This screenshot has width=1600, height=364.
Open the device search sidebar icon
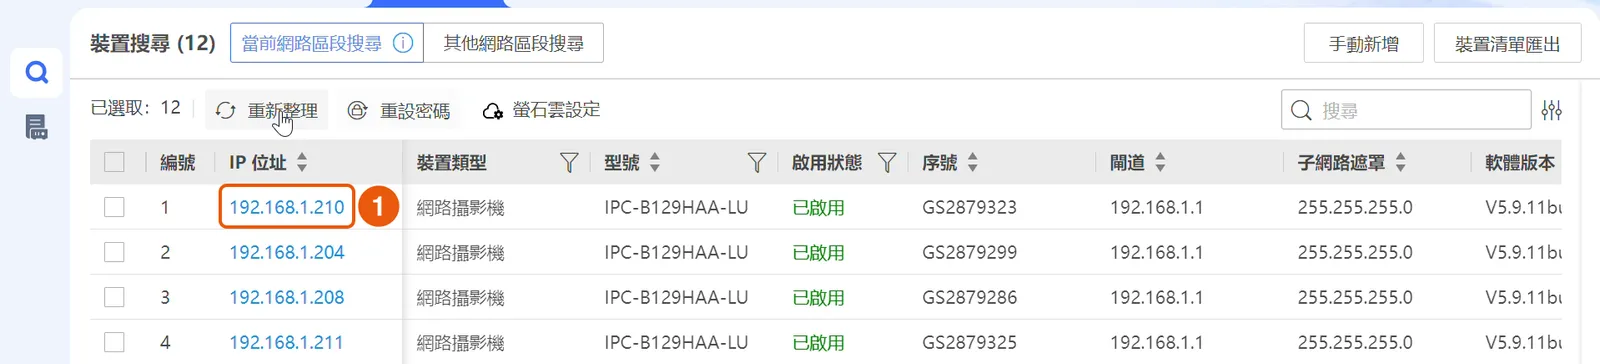[x=37, y=72]
